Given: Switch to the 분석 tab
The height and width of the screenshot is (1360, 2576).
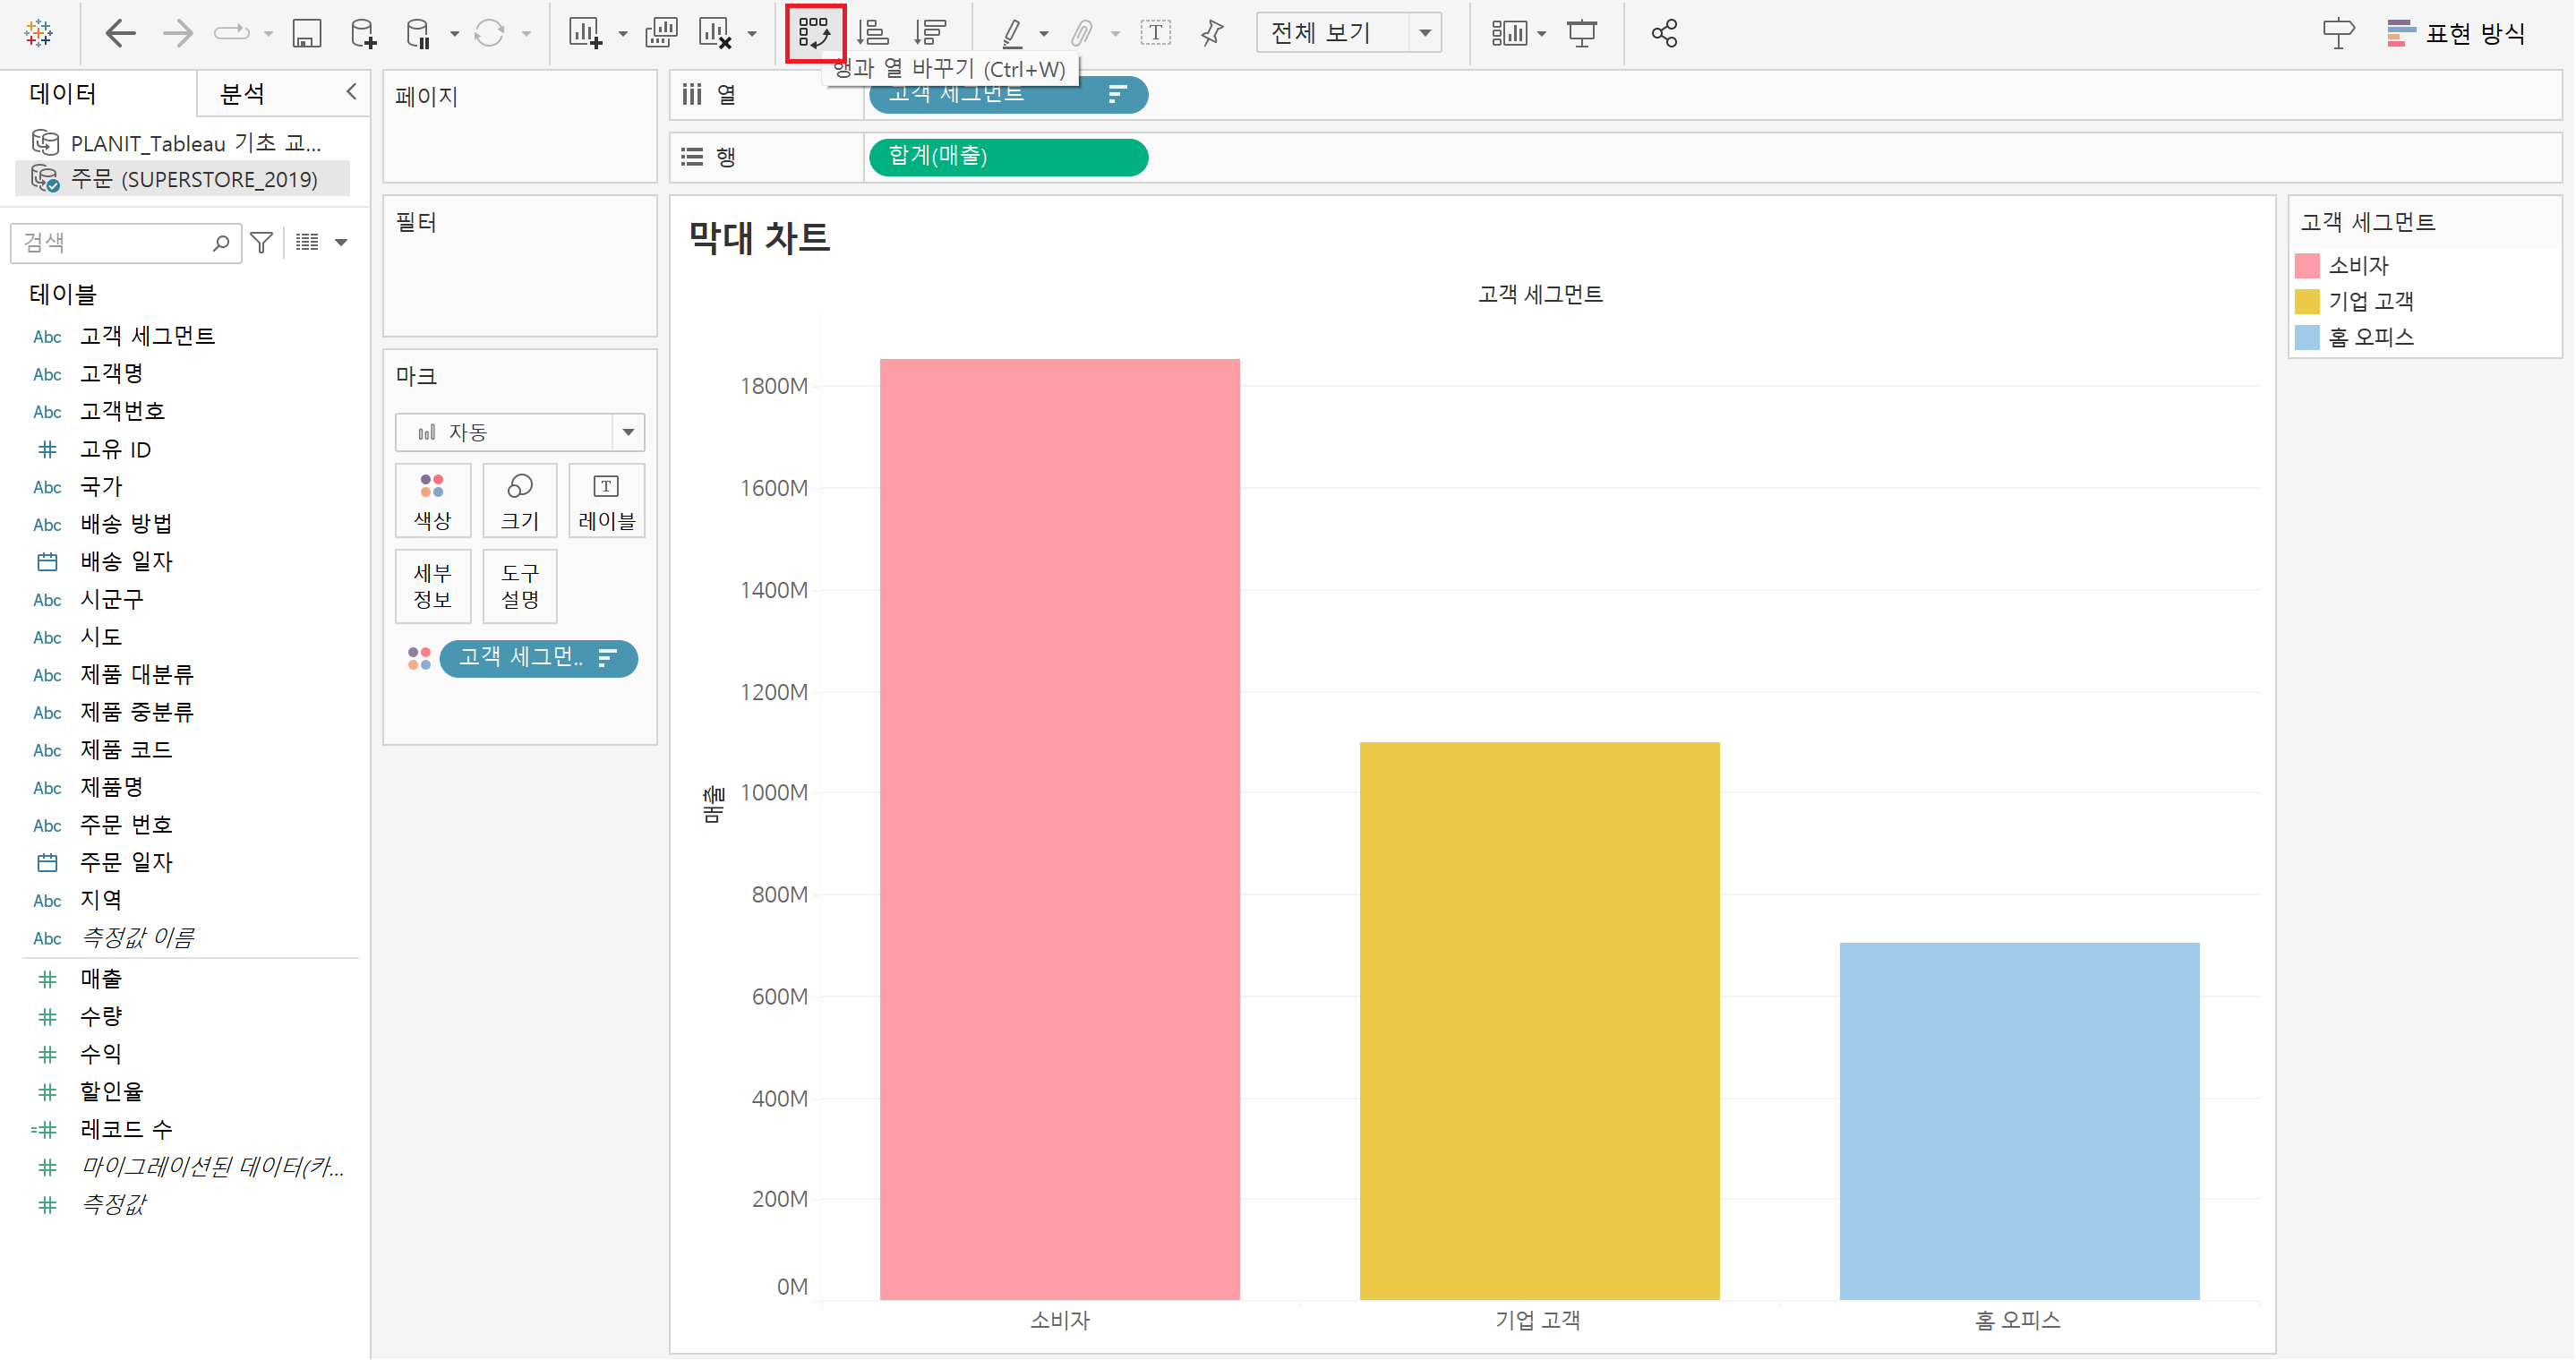Looking at the screenshot, I should coord(242,94).
